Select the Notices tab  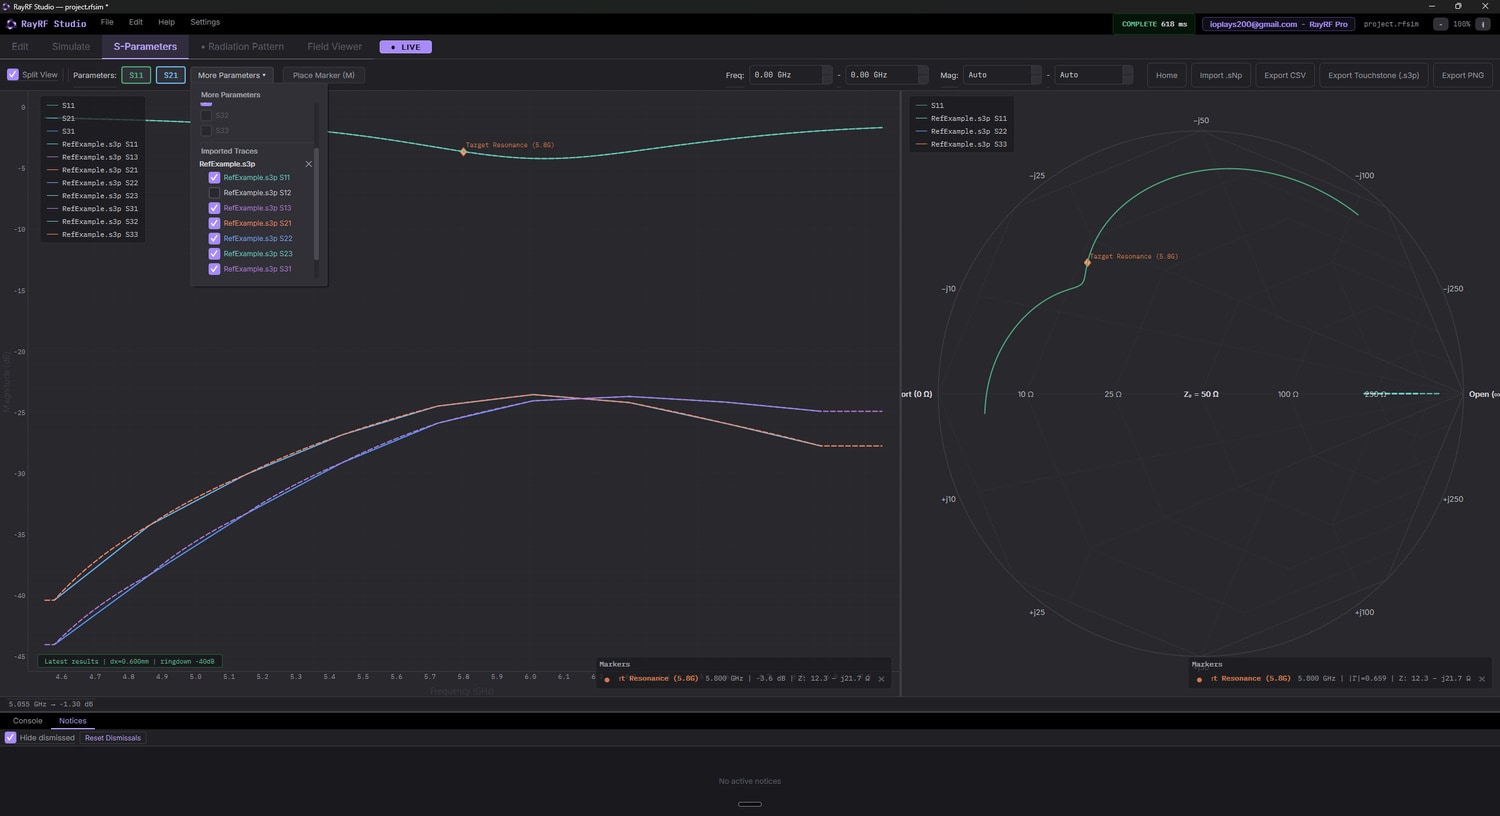click(x=73, y=721)
